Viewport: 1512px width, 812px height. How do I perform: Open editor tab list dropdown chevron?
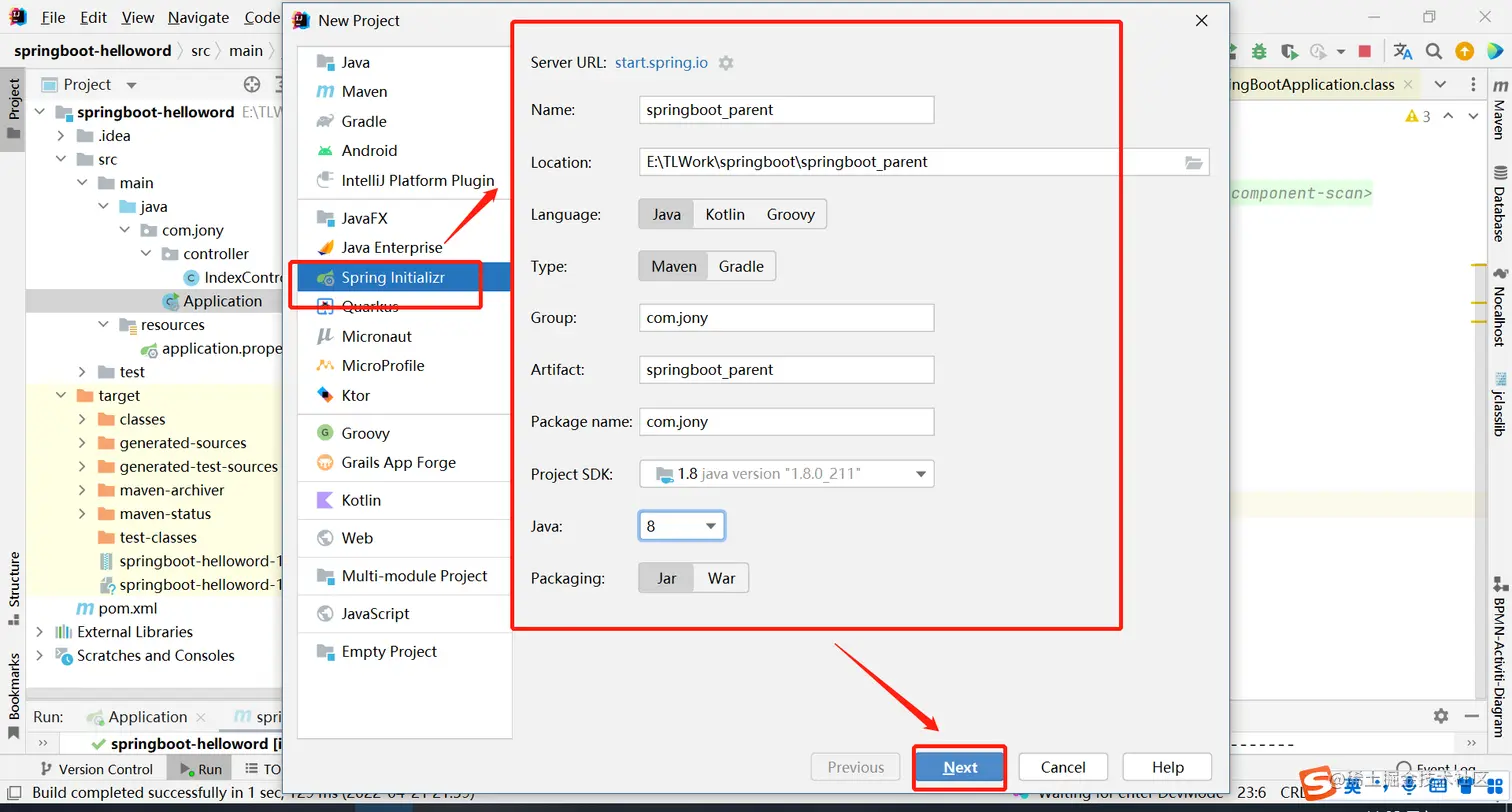tap(1440, 85)
